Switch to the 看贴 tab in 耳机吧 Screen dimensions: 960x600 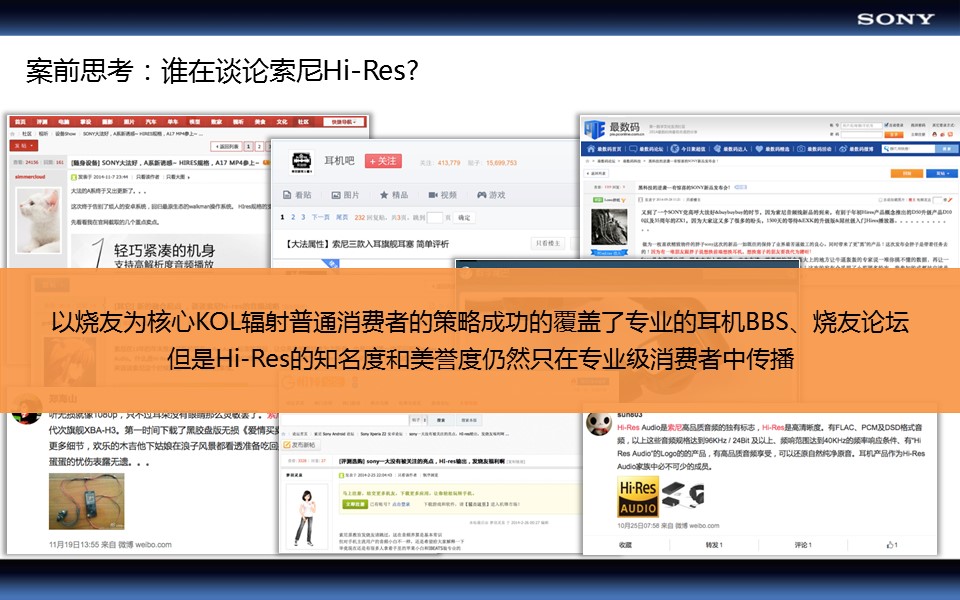(297, 195)
